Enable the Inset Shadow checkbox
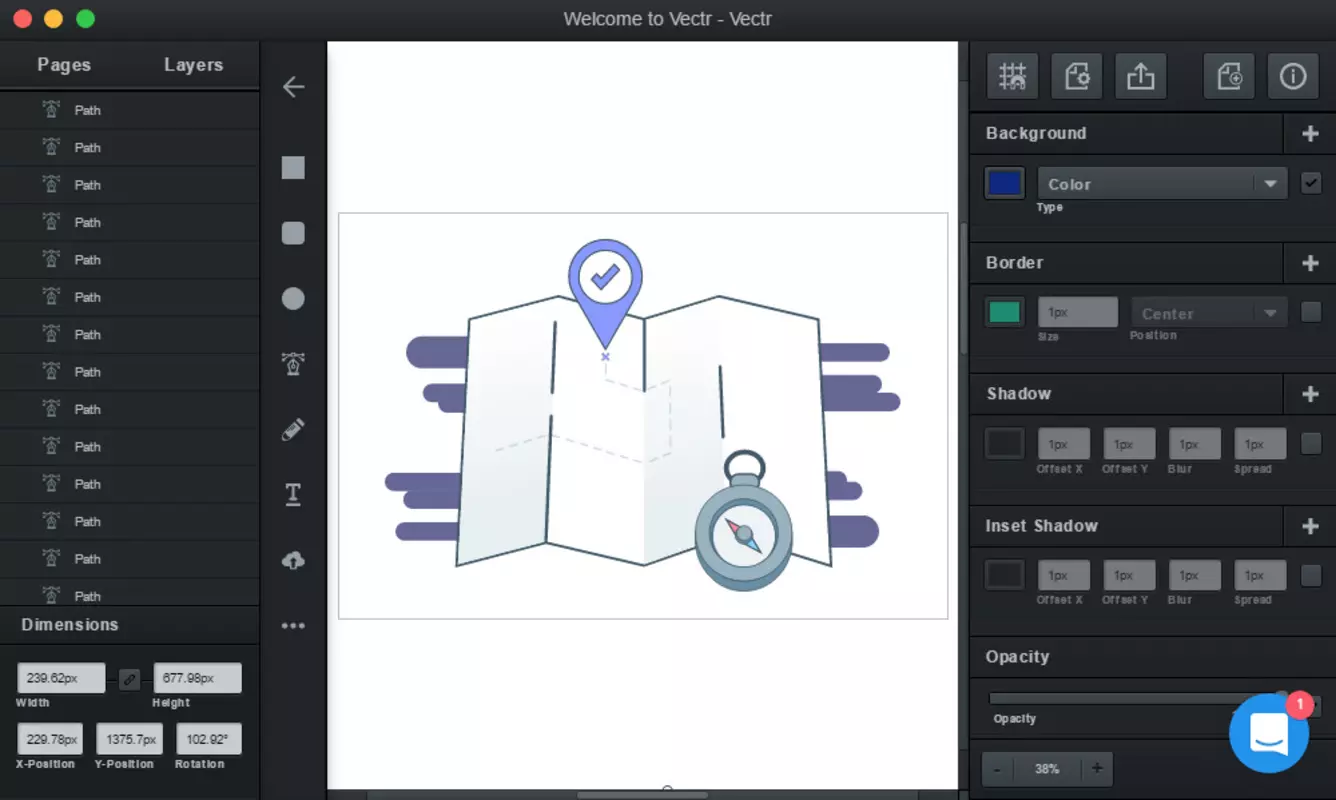Image resolution: width=1336 pixels, height=800 pixels. [1311, 575]
